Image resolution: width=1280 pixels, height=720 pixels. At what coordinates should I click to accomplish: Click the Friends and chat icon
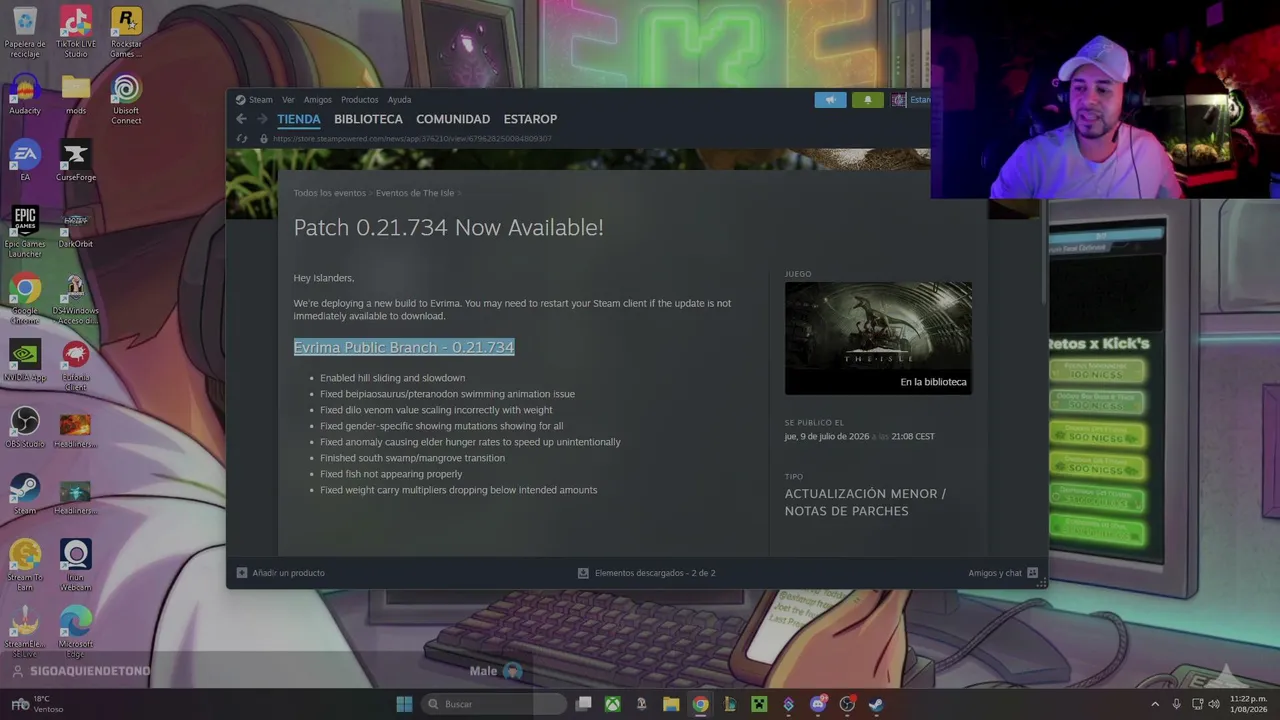pos(1033,573)
